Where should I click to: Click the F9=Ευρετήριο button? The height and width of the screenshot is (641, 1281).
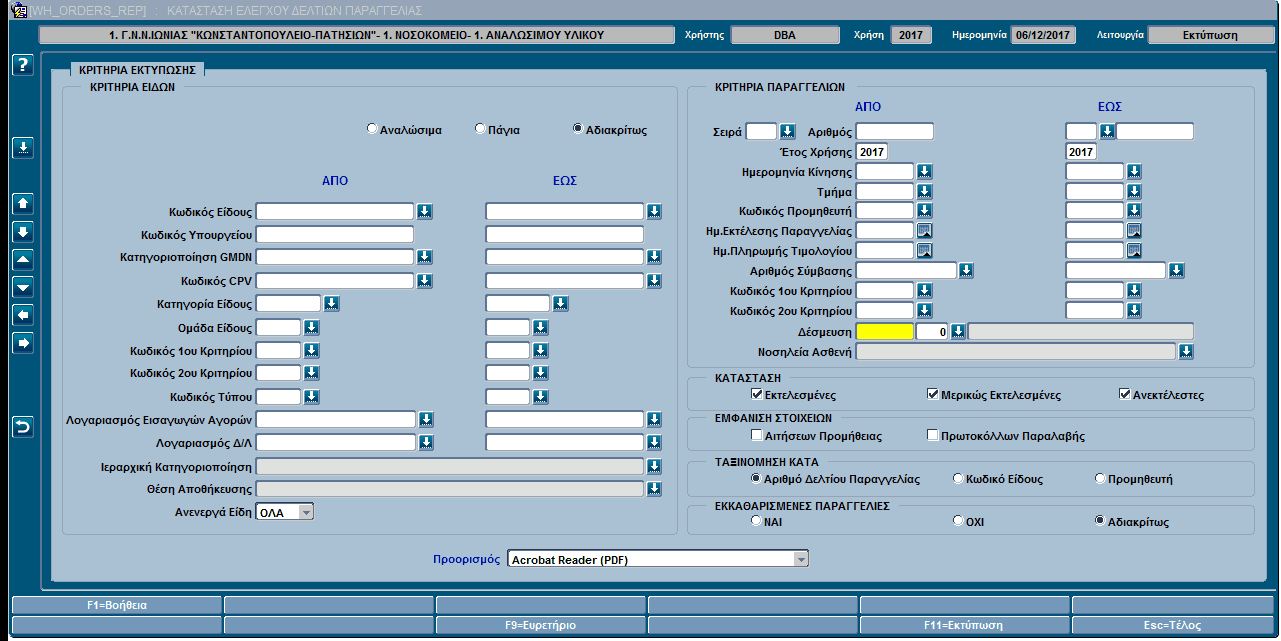541,625
